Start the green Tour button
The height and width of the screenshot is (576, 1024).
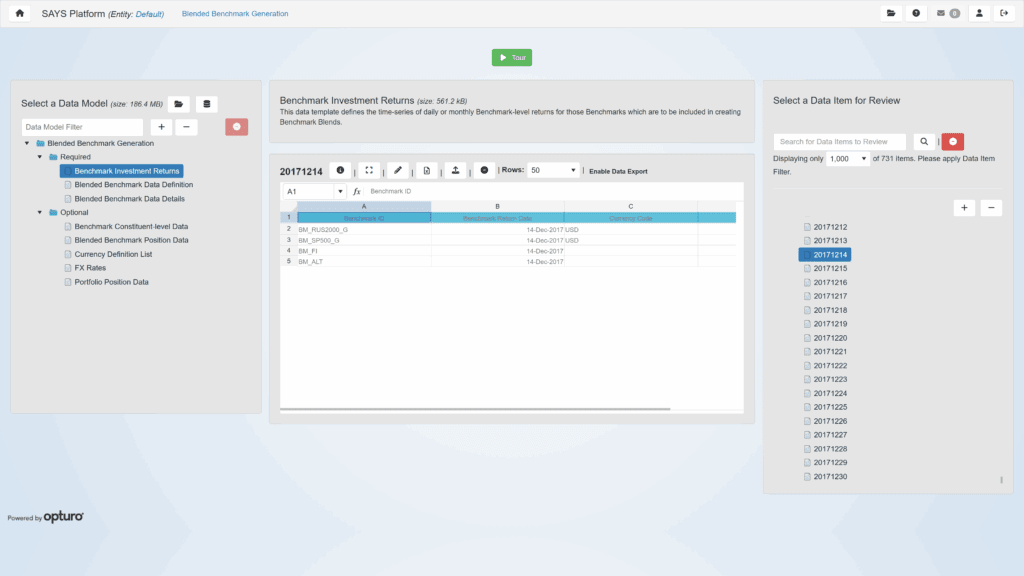[x=512, y=58]
